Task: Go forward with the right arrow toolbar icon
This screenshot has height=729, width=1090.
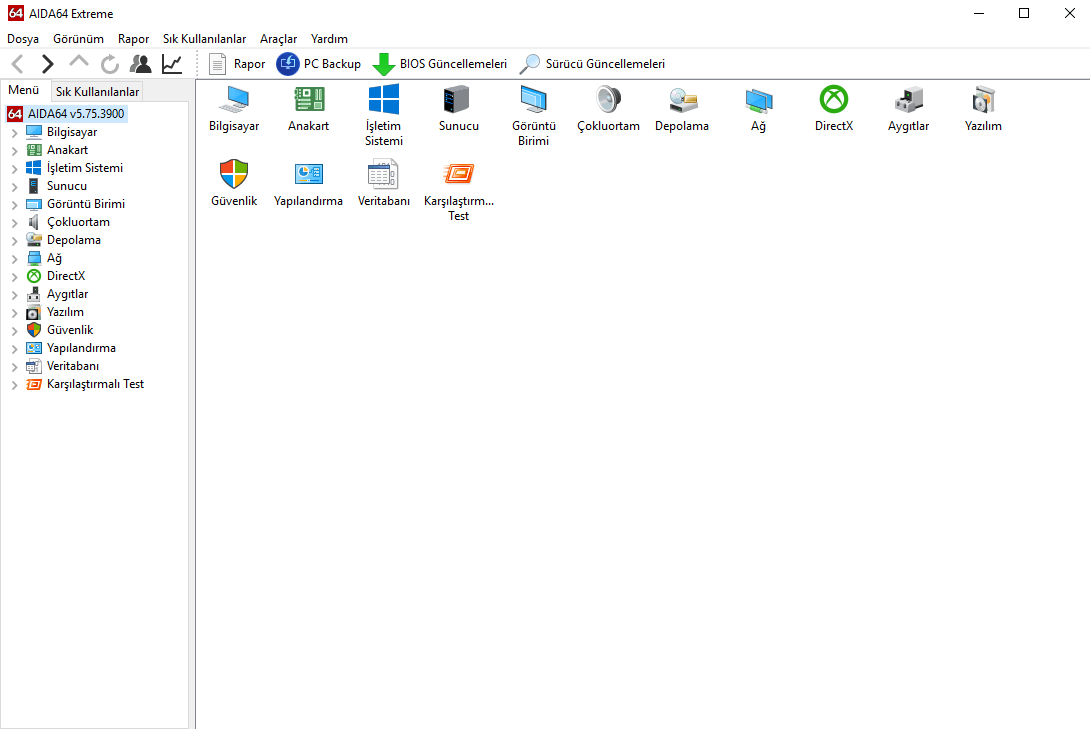Action: coord(47,64)
